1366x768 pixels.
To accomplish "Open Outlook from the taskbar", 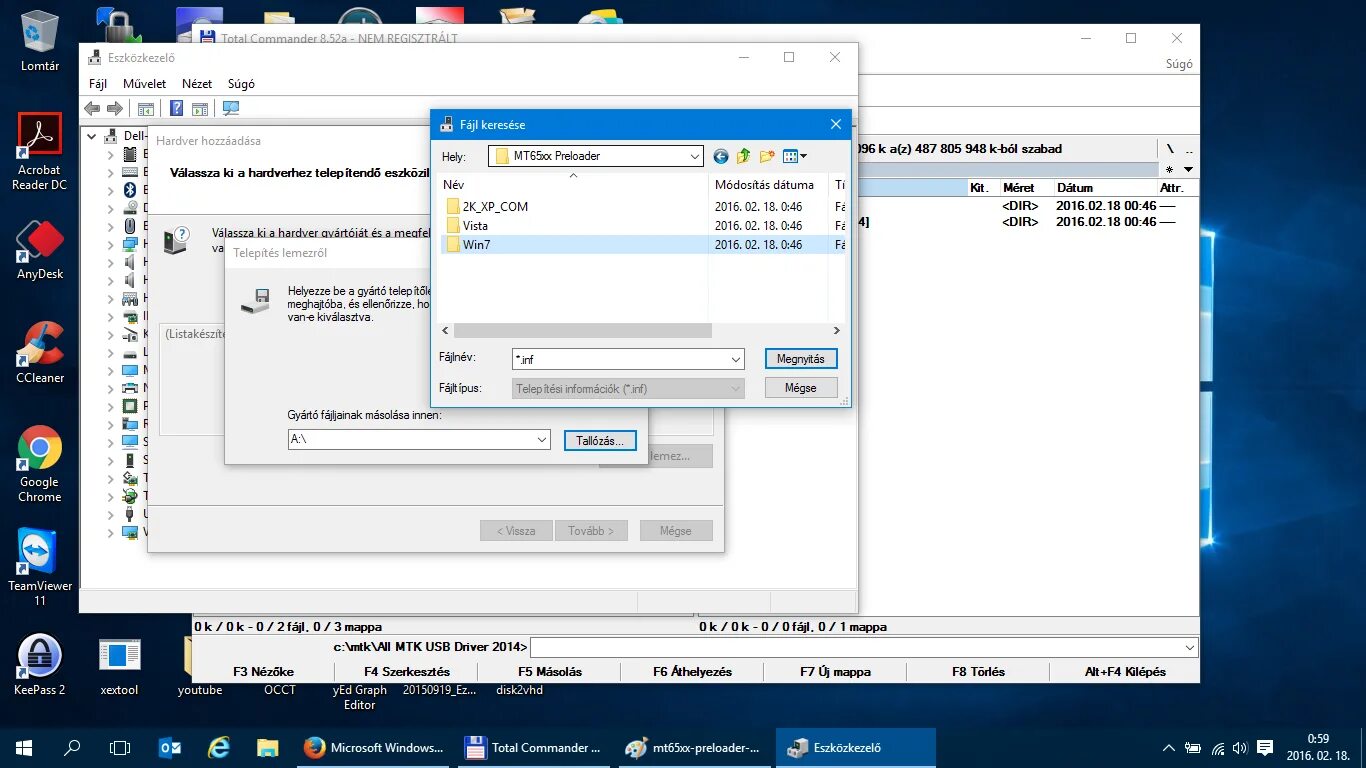I will [170, 747].
